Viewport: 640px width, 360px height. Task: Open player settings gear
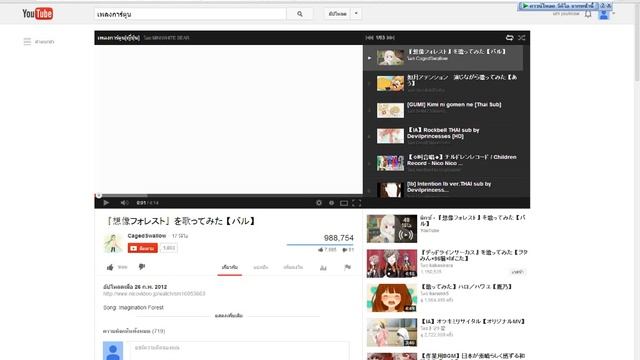click(x=319, y=202)
